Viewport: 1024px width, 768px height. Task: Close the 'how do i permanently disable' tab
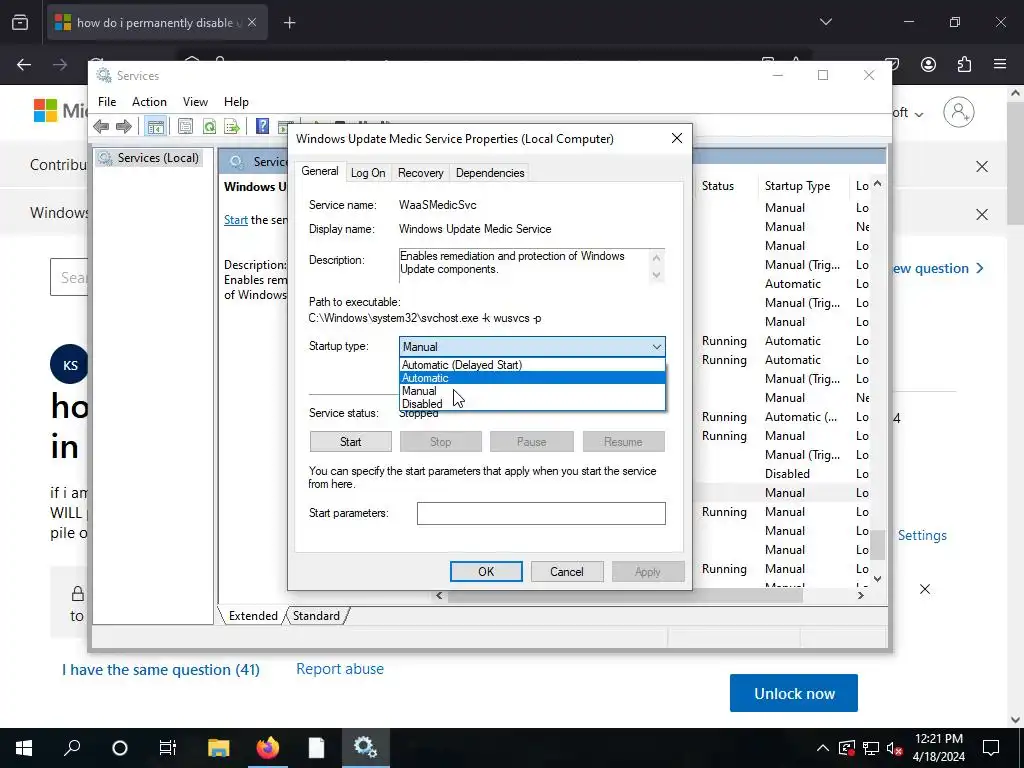(x=252, y=22)
